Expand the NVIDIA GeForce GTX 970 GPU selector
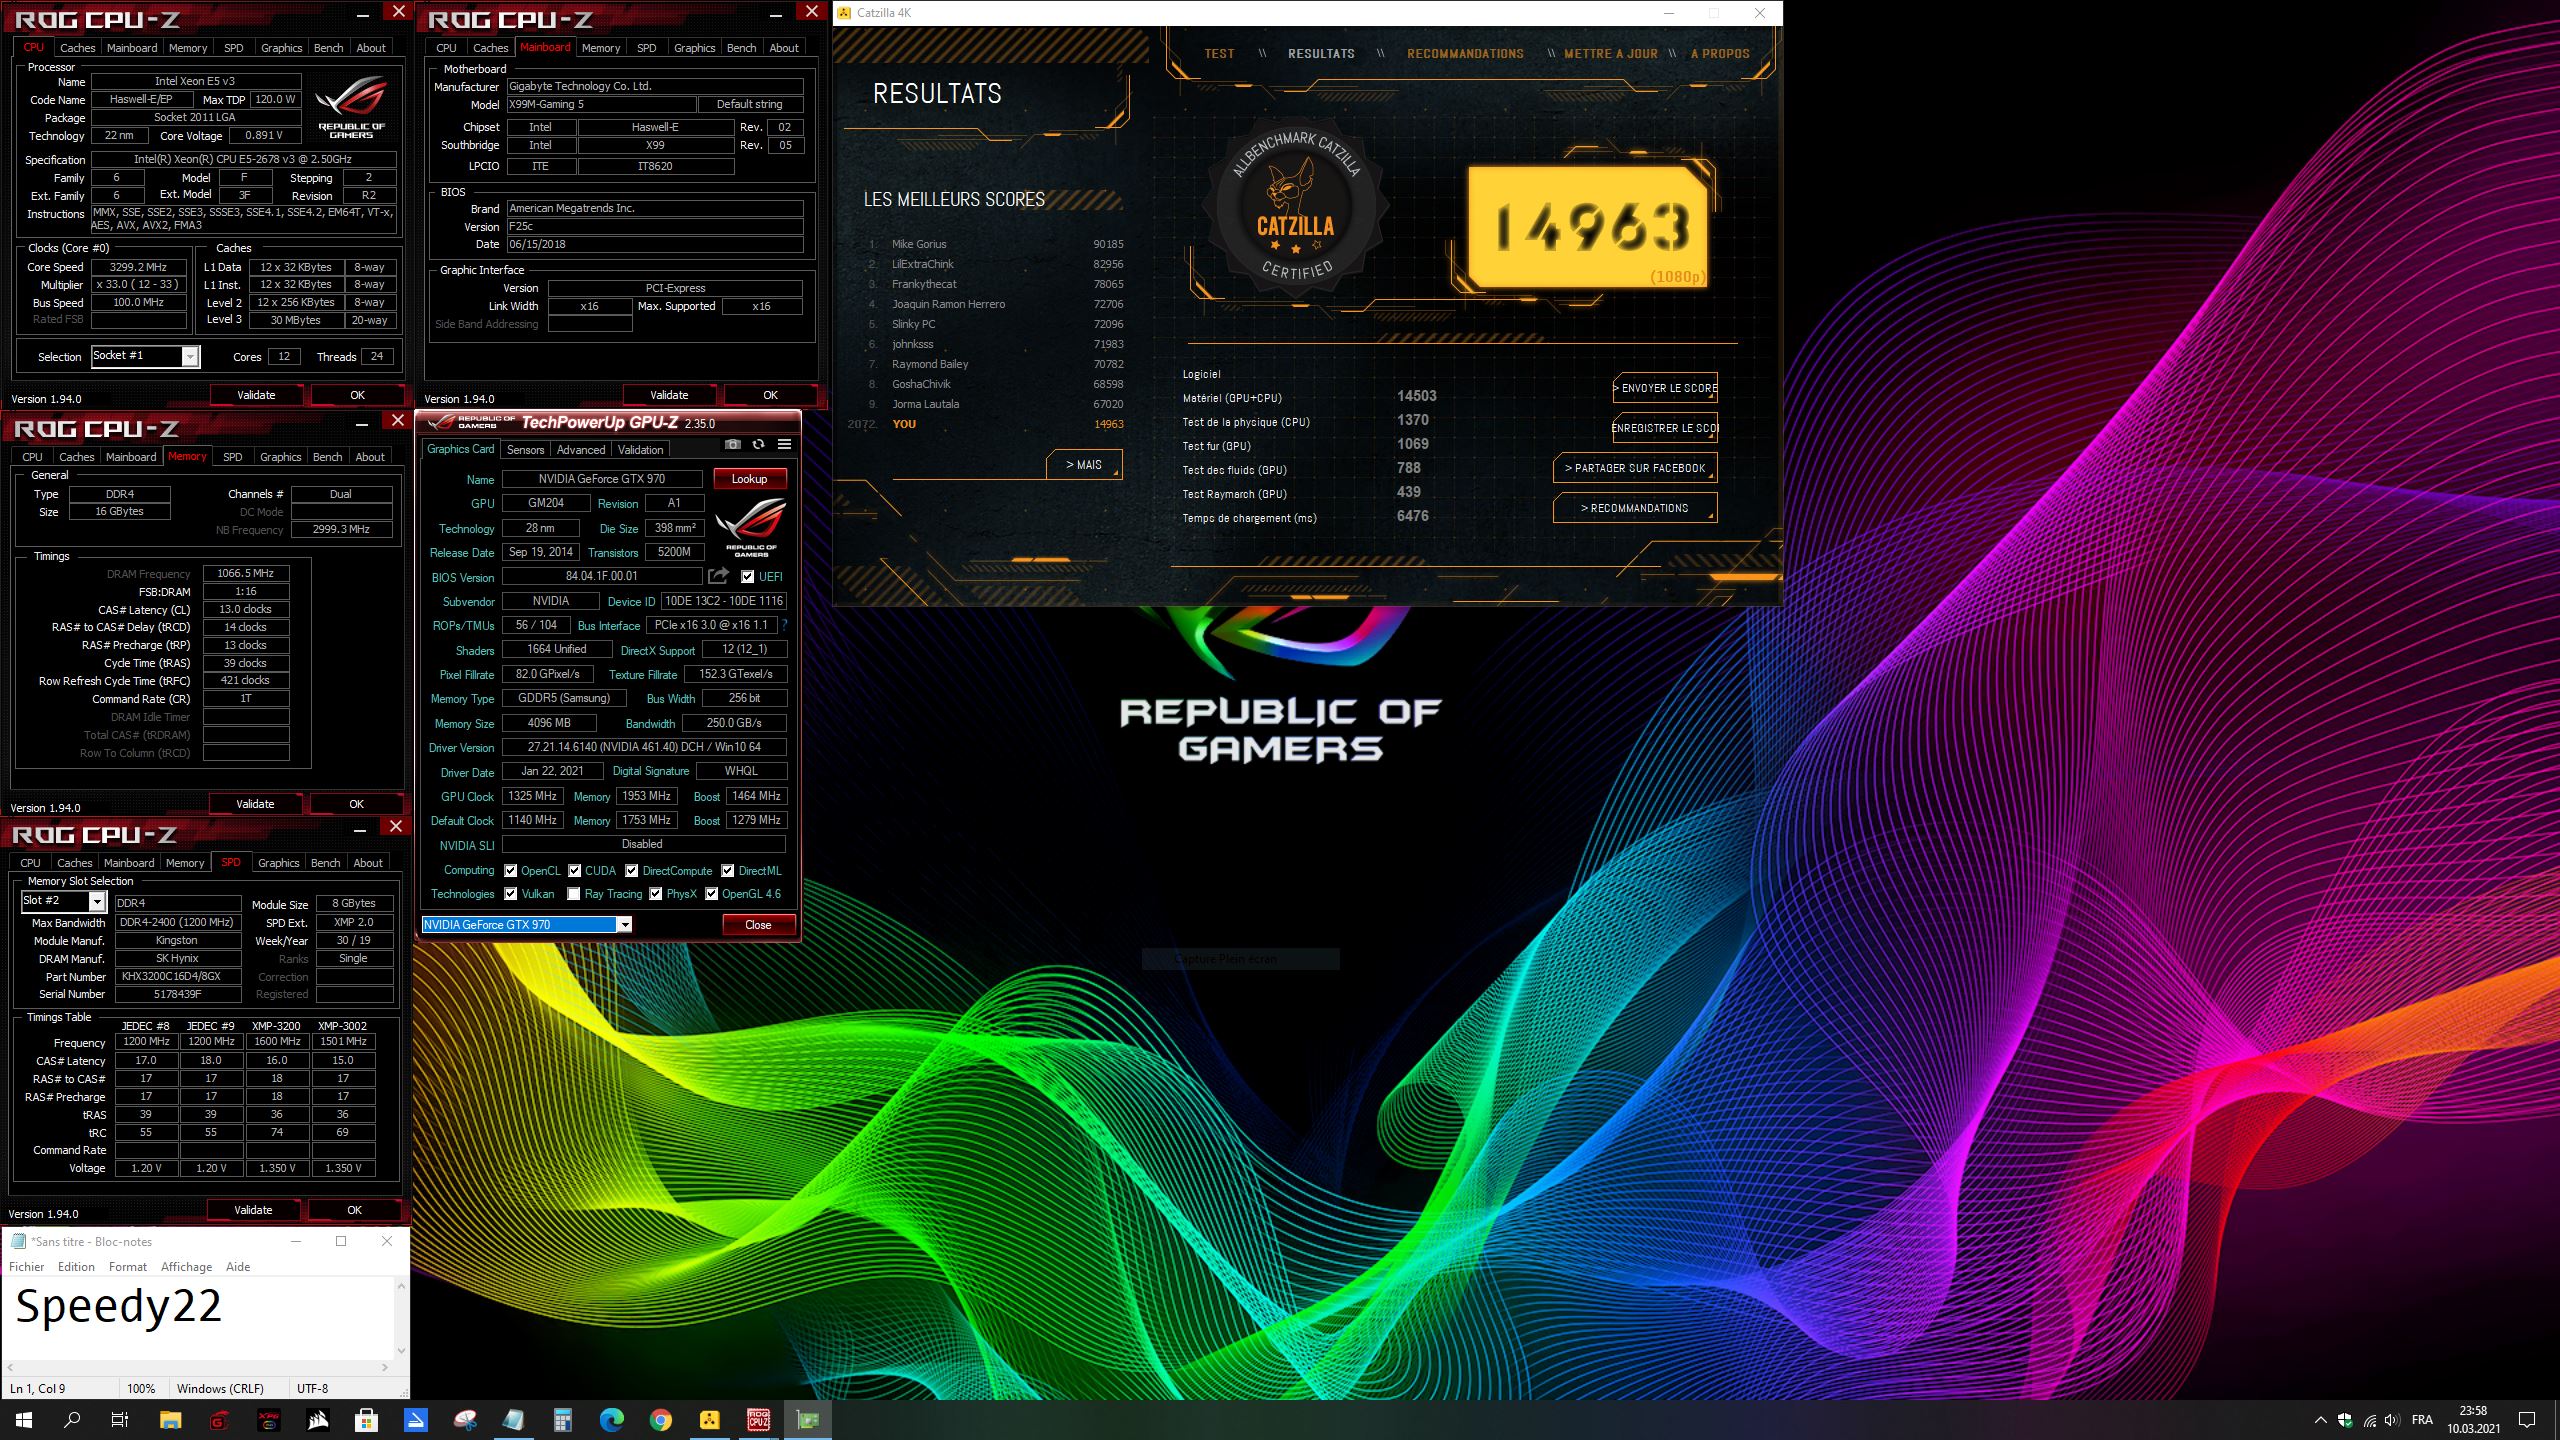 coord(624,924)
